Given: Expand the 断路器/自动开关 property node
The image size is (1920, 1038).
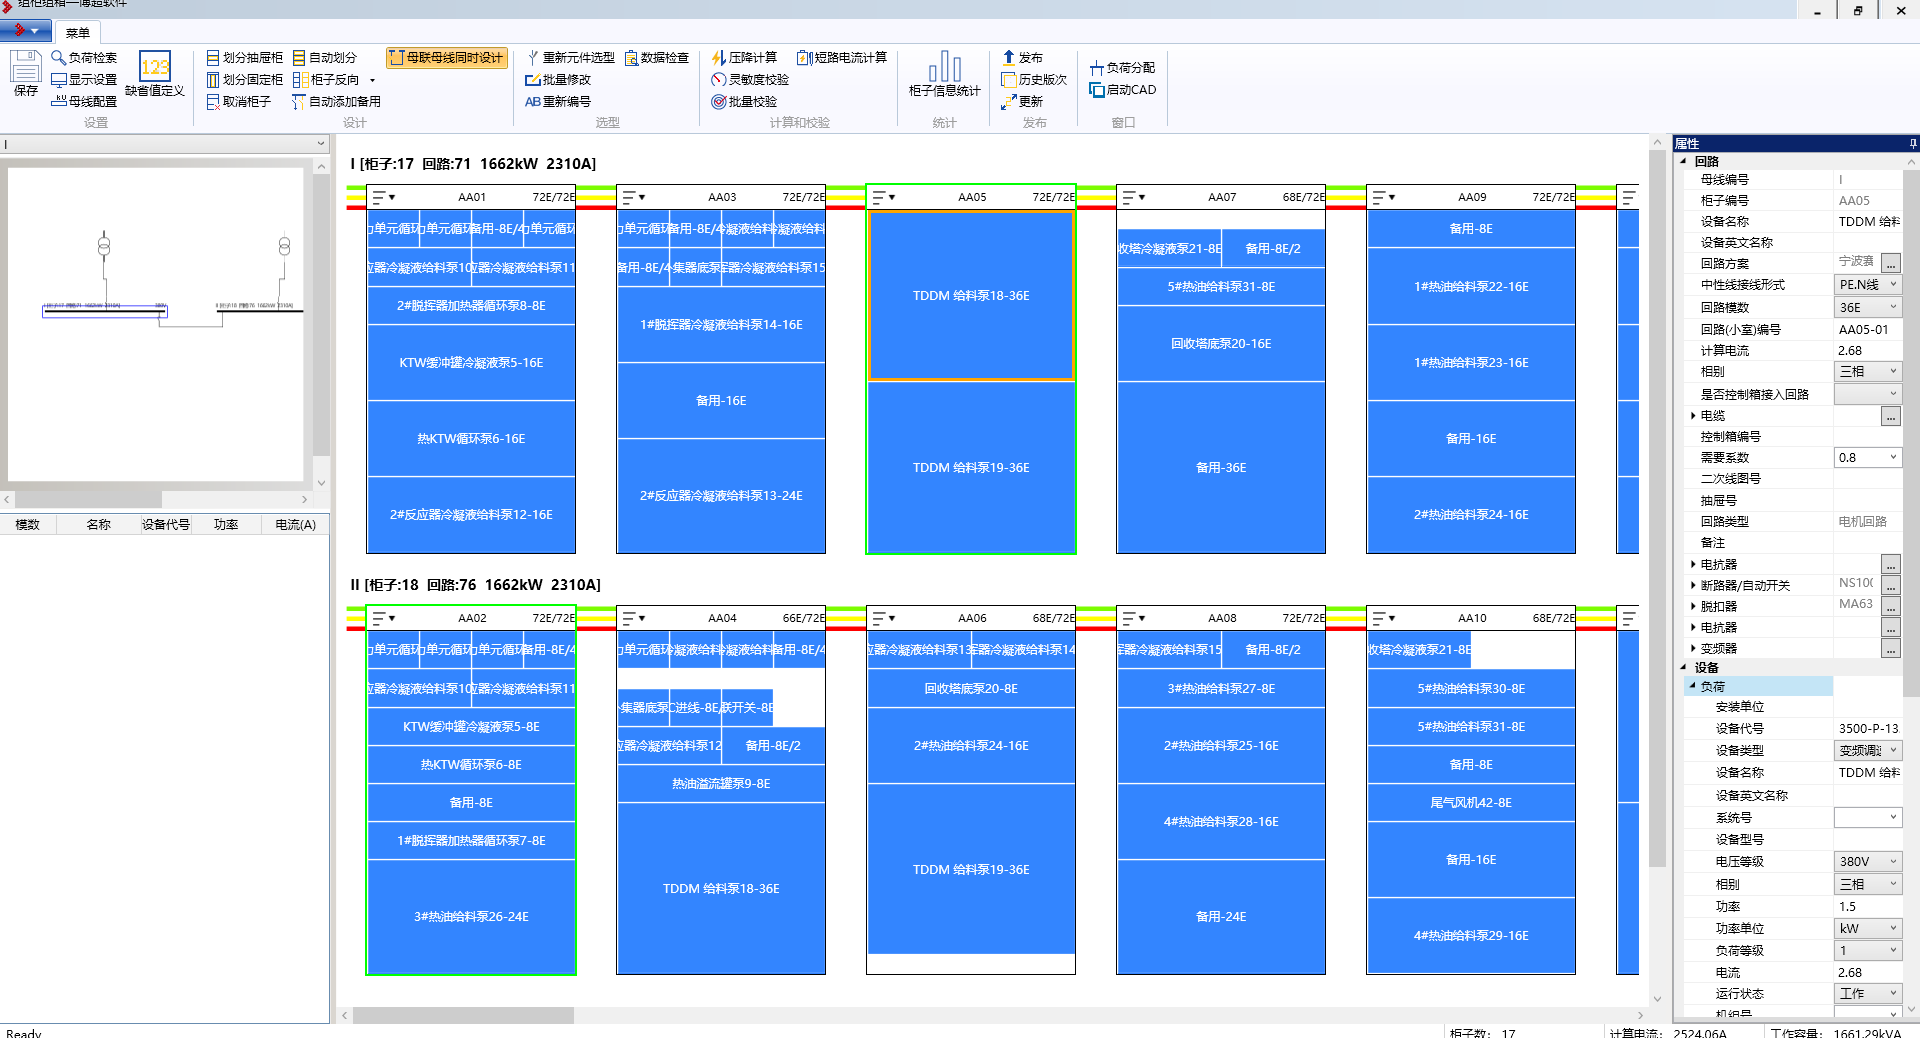Looking at the screenshot, I should tap(1693, 586).
